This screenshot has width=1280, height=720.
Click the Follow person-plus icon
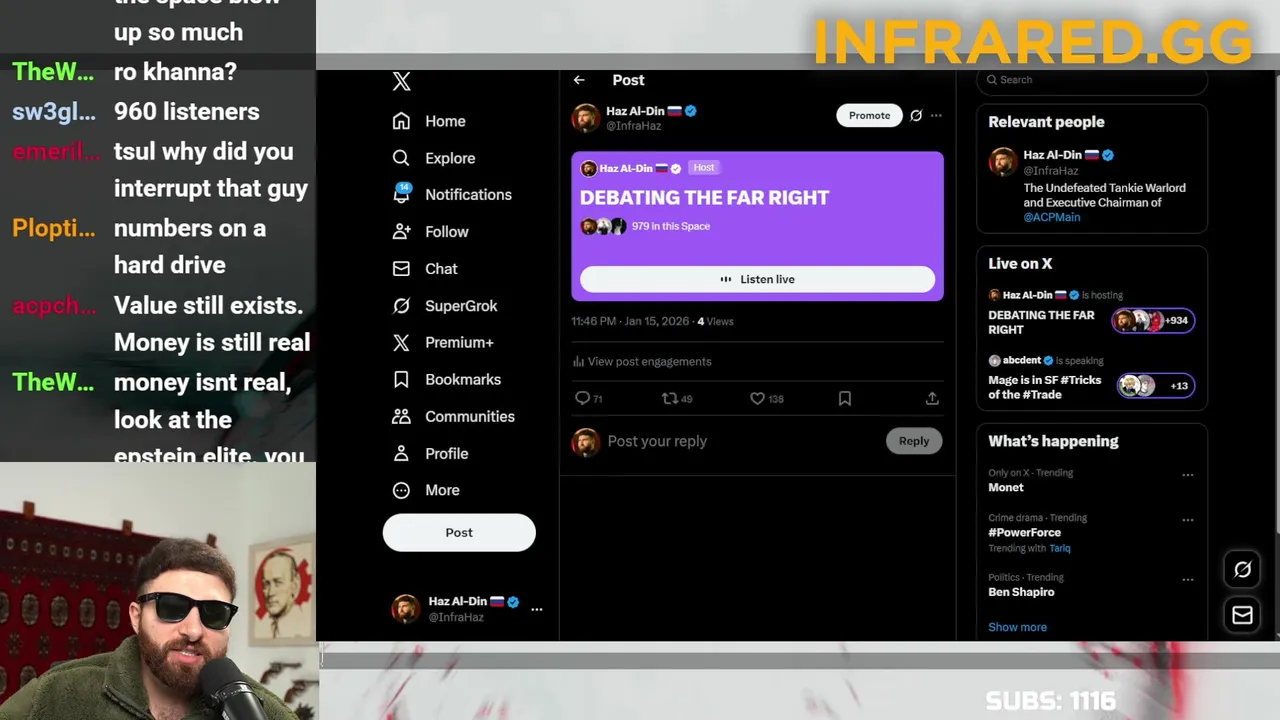(x=401, y=232)
